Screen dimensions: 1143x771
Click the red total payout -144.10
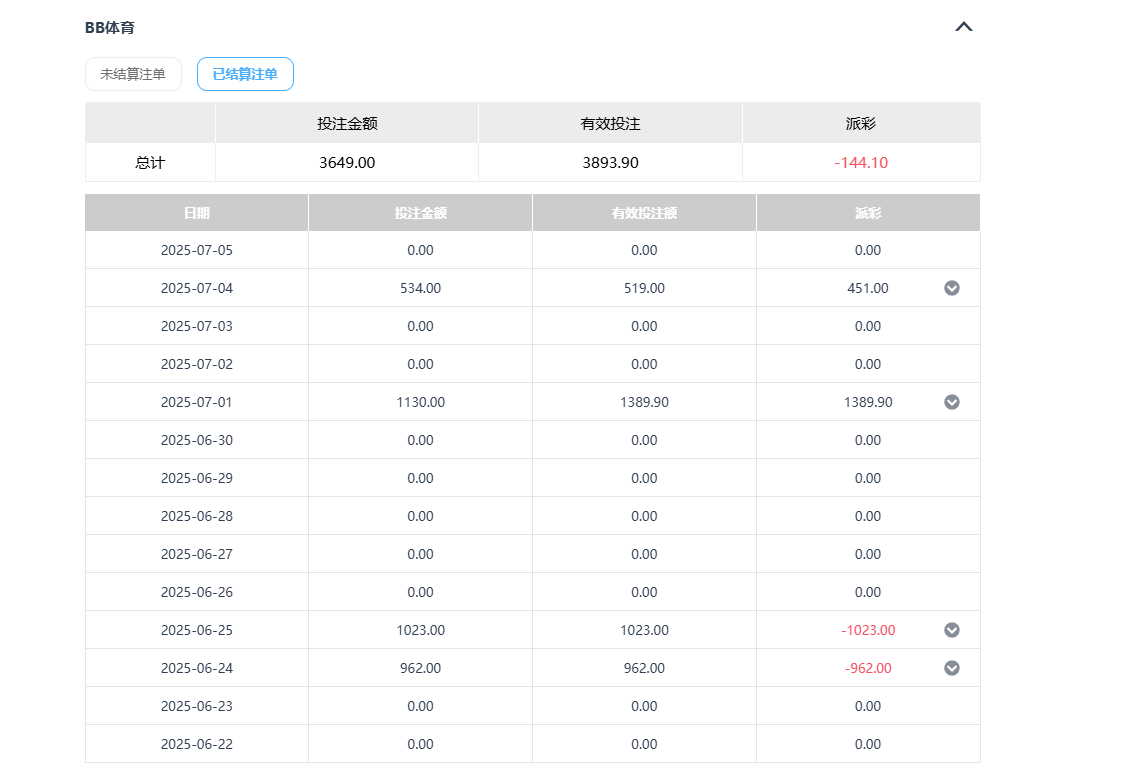861,162
